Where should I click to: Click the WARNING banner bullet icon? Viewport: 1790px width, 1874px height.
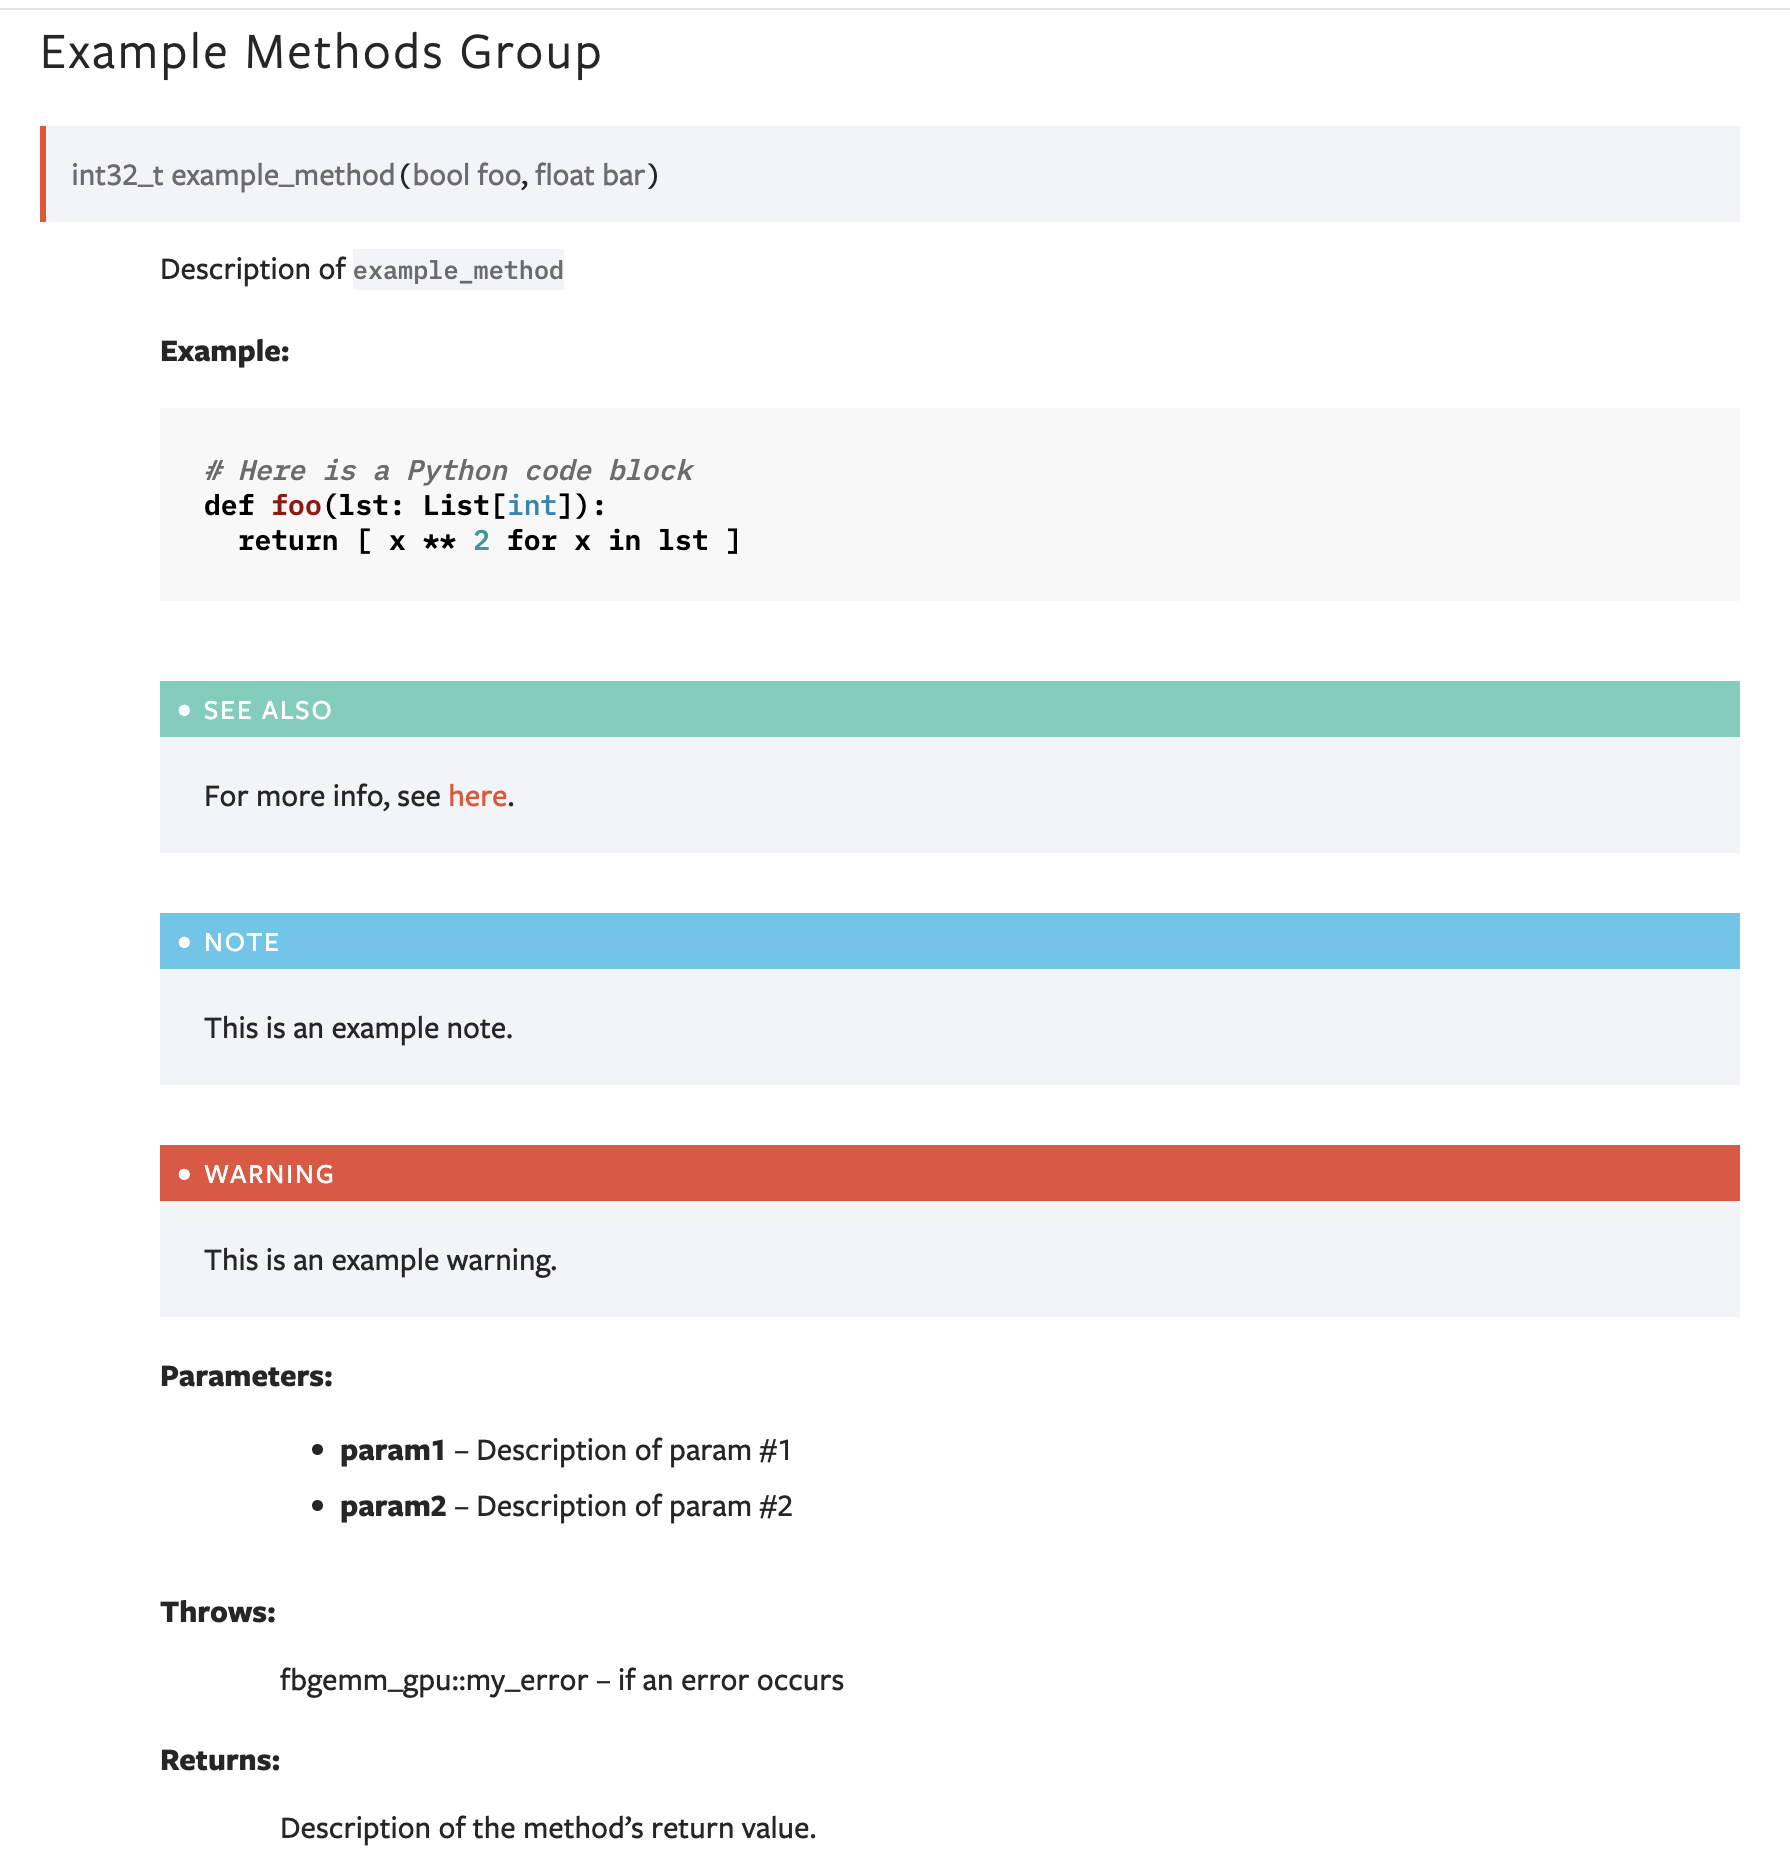coord(184,1174)
